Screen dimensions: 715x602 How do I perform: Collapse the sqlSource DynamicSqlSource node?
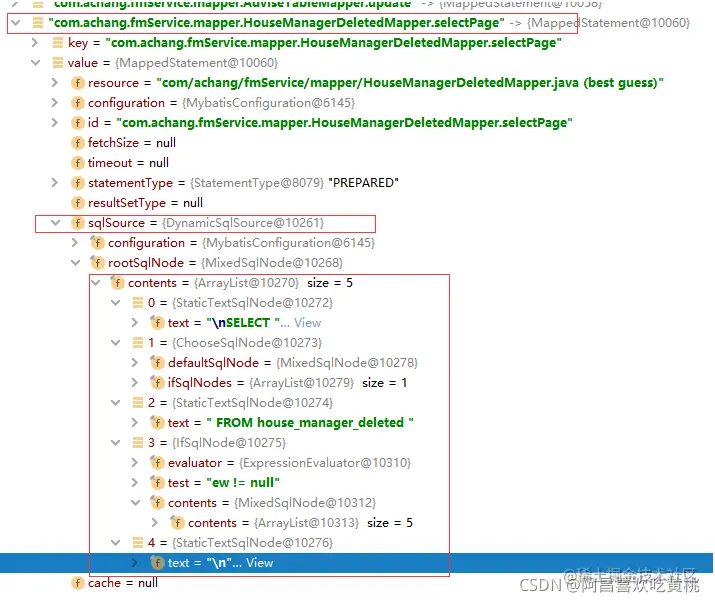[x=56, y=223]
